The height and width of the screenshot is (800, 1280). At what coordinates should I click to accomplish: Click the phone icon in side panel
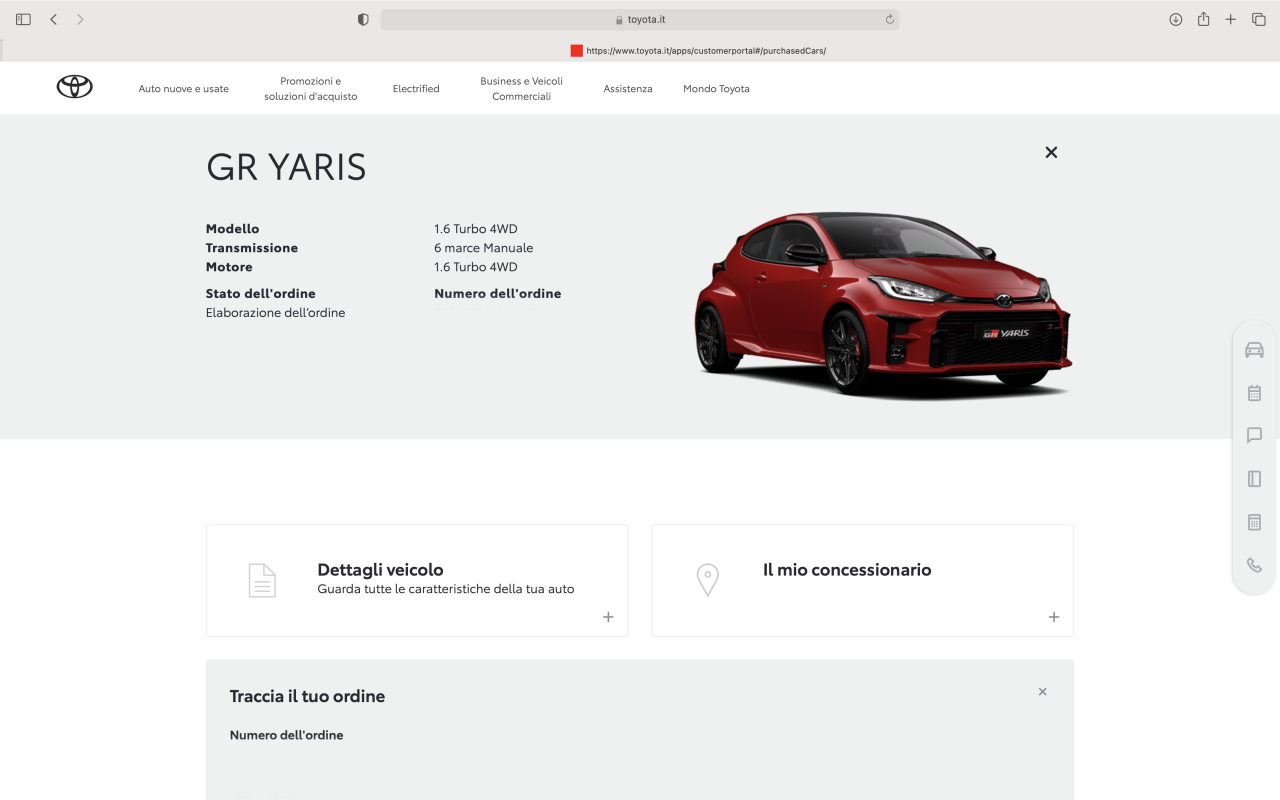tap(1254, 565)
